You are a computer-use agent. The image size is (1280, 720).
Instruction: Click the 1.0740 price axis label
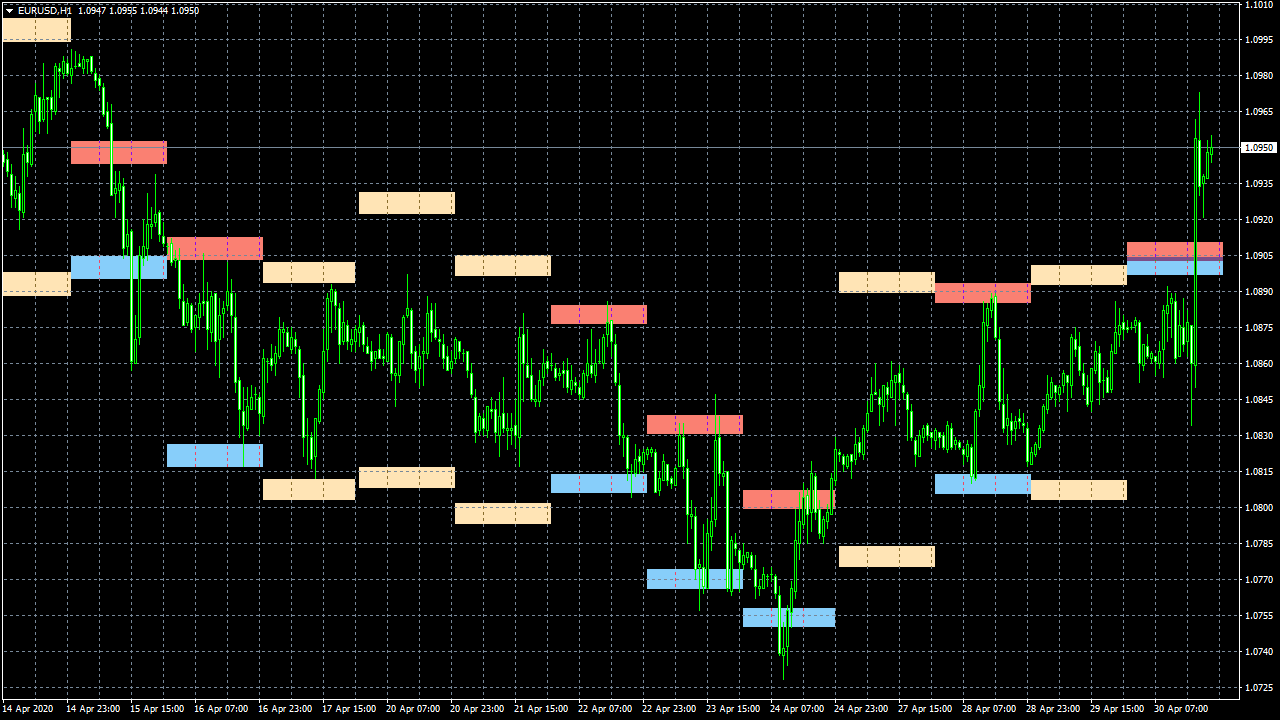coord(1258,652)
